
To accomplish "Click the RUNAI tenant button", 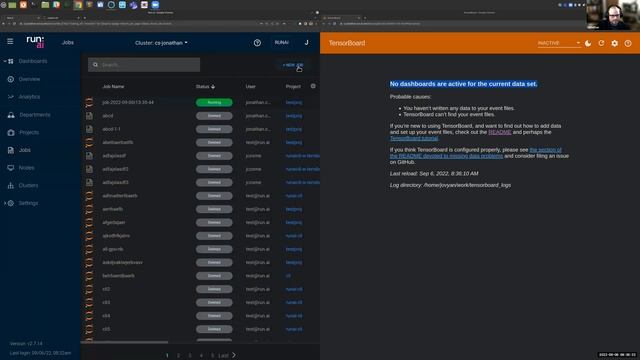I will 282,42.
